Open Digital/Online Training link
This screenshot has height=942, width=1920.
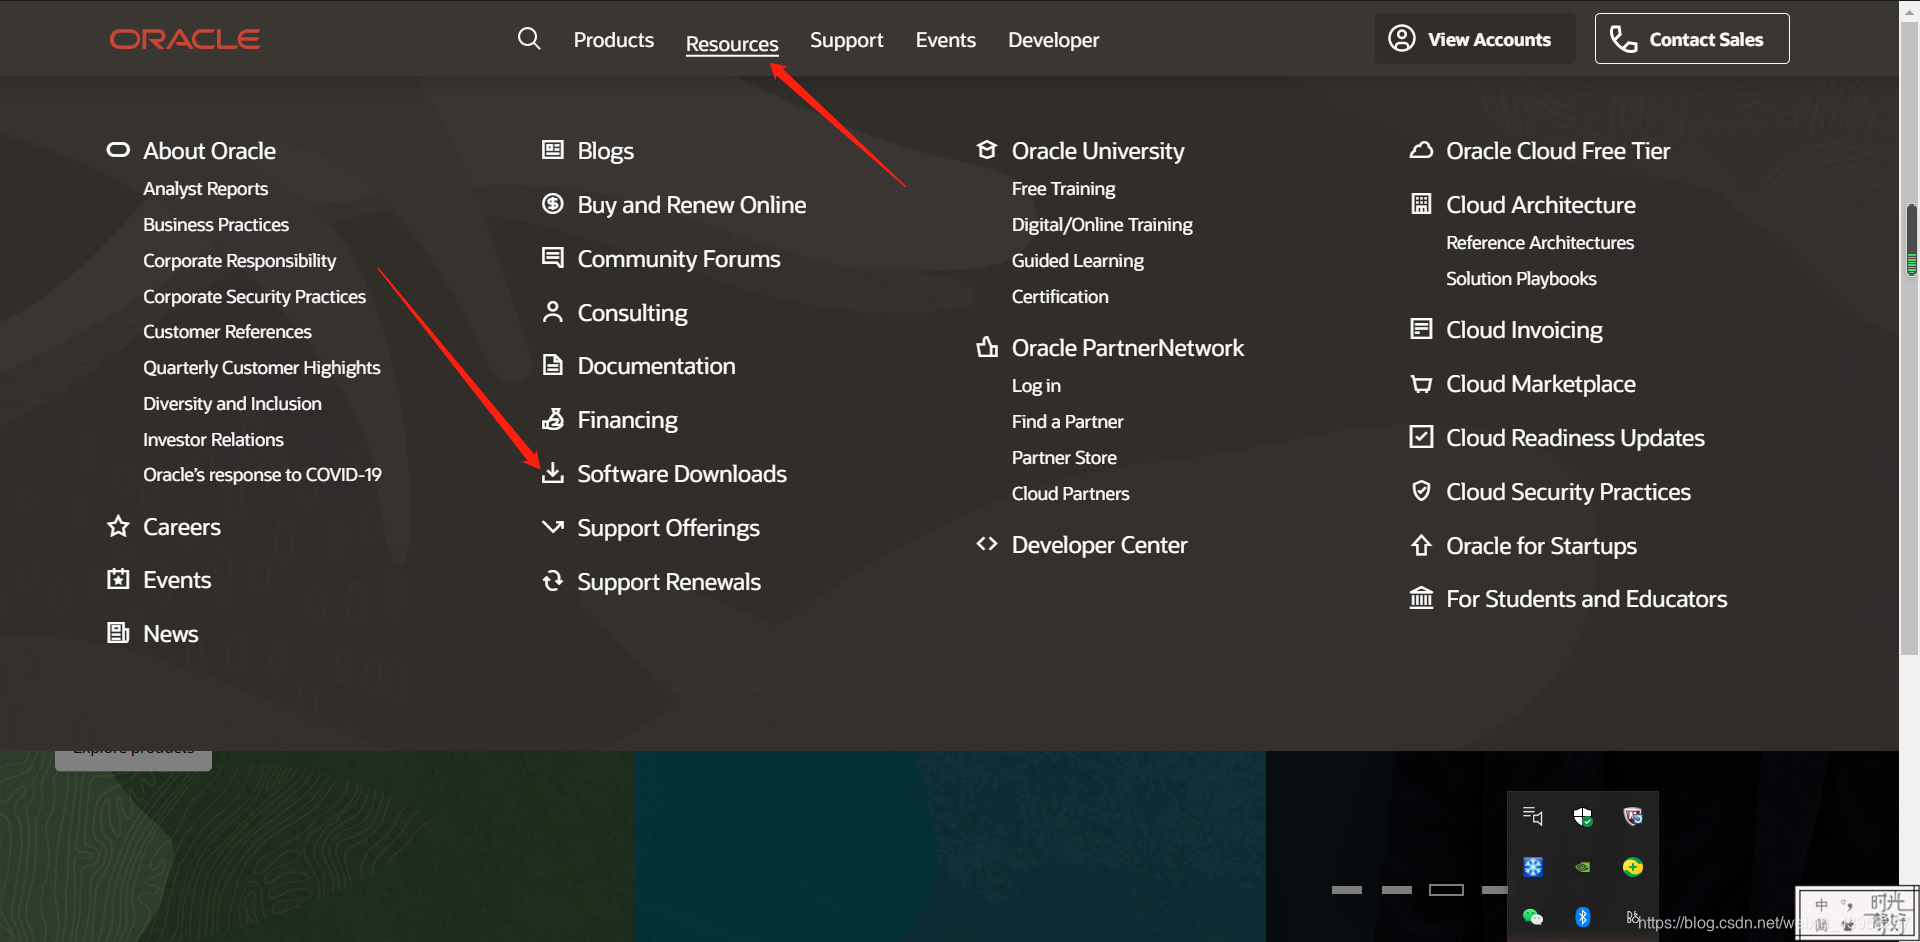(x=1102, y=225)
